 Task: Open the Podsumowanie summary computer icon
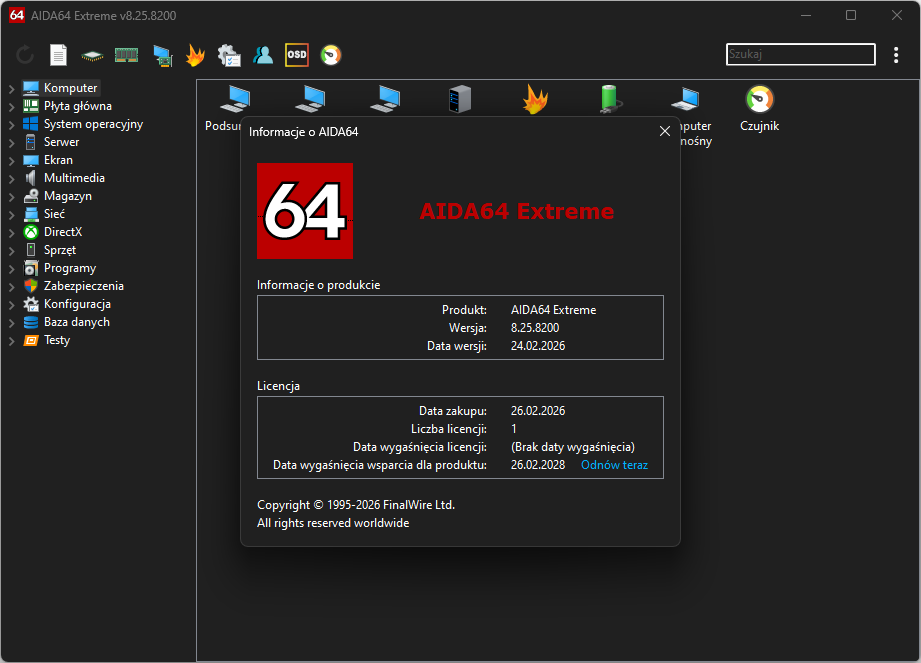click(235, 99)
